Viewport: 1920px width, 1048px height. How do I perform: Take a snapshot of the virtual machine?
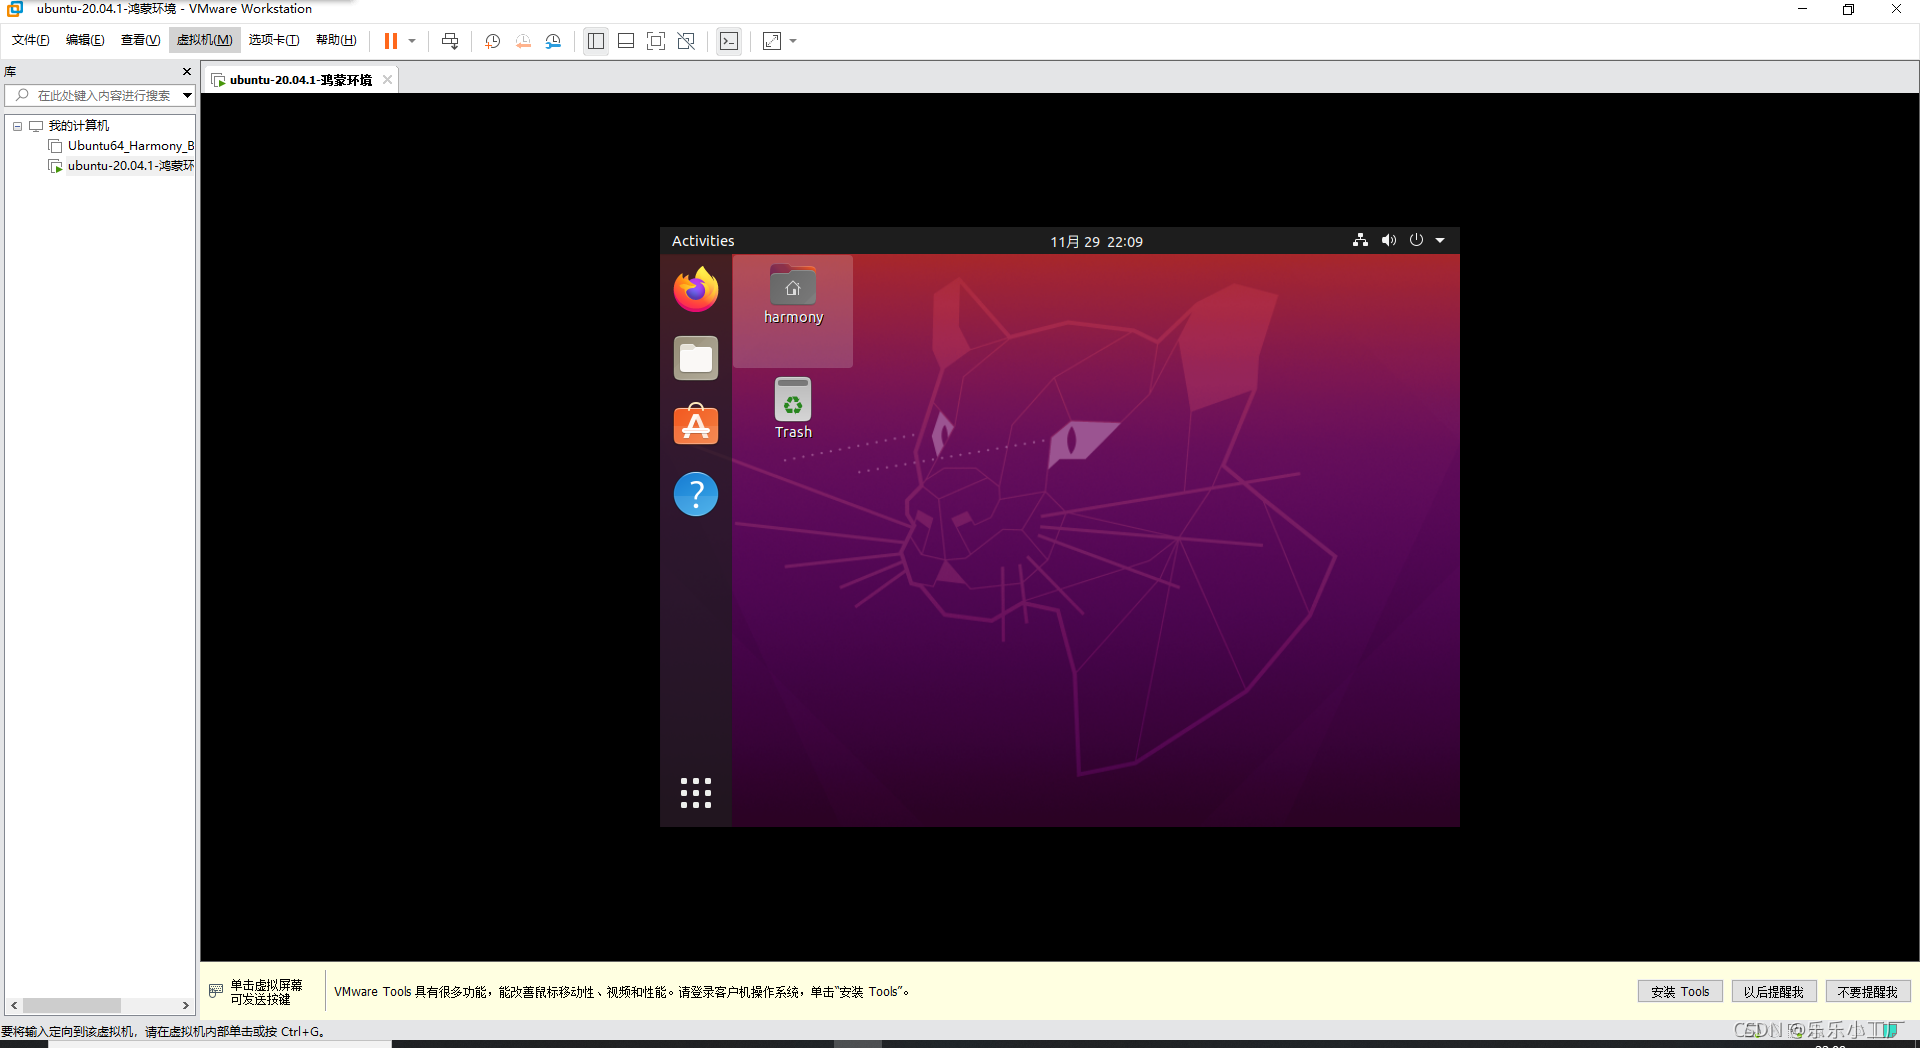pos(493,41)
